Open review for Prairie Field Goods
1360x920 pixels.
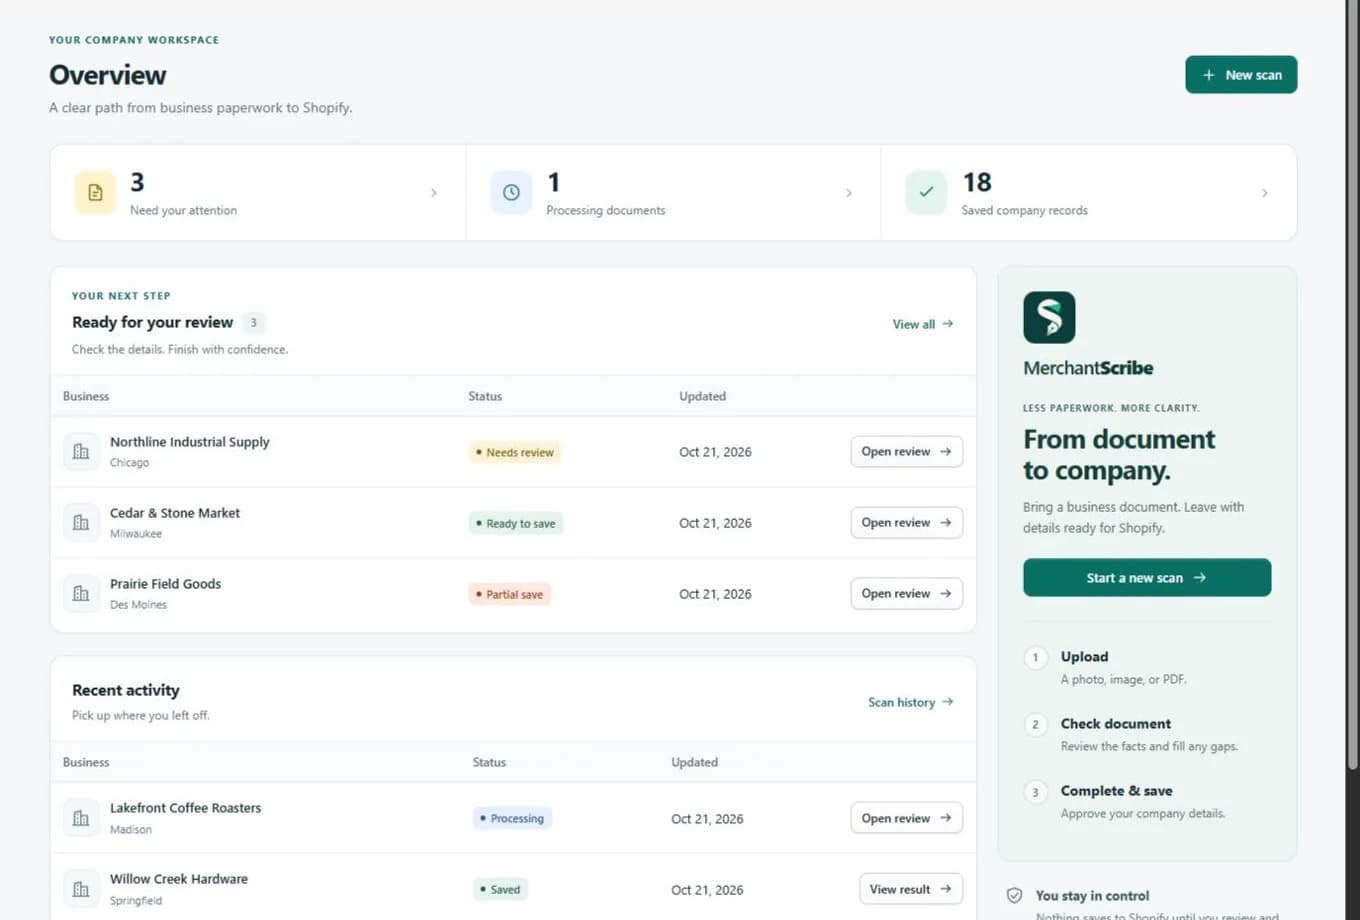coord(906,594)
